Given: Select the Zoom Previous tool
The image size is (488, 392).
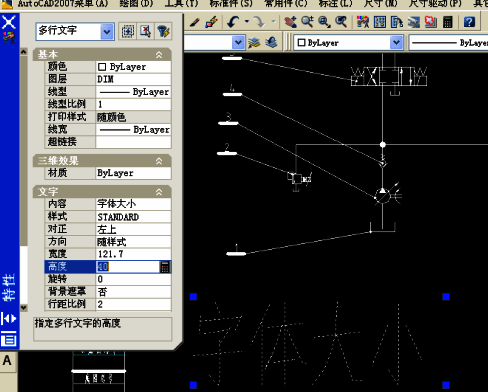Looking at the screenshot, I should 341,22.
